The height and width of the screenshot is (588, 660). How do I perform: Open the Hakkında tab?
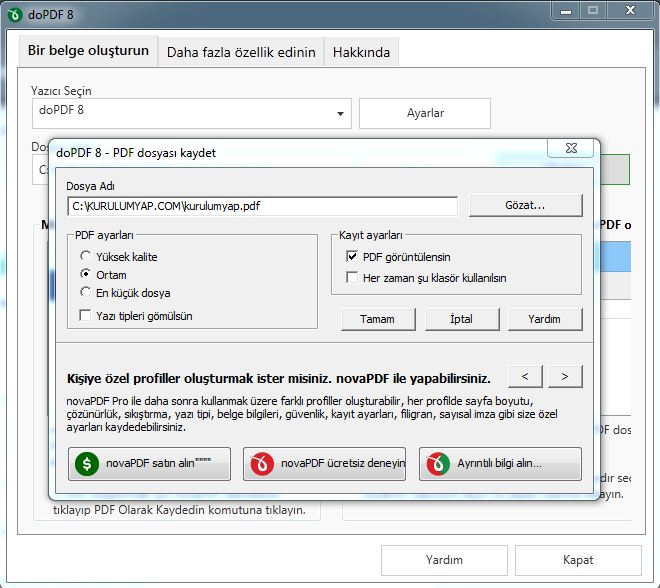pyautogui.click(x=362, y=52)
